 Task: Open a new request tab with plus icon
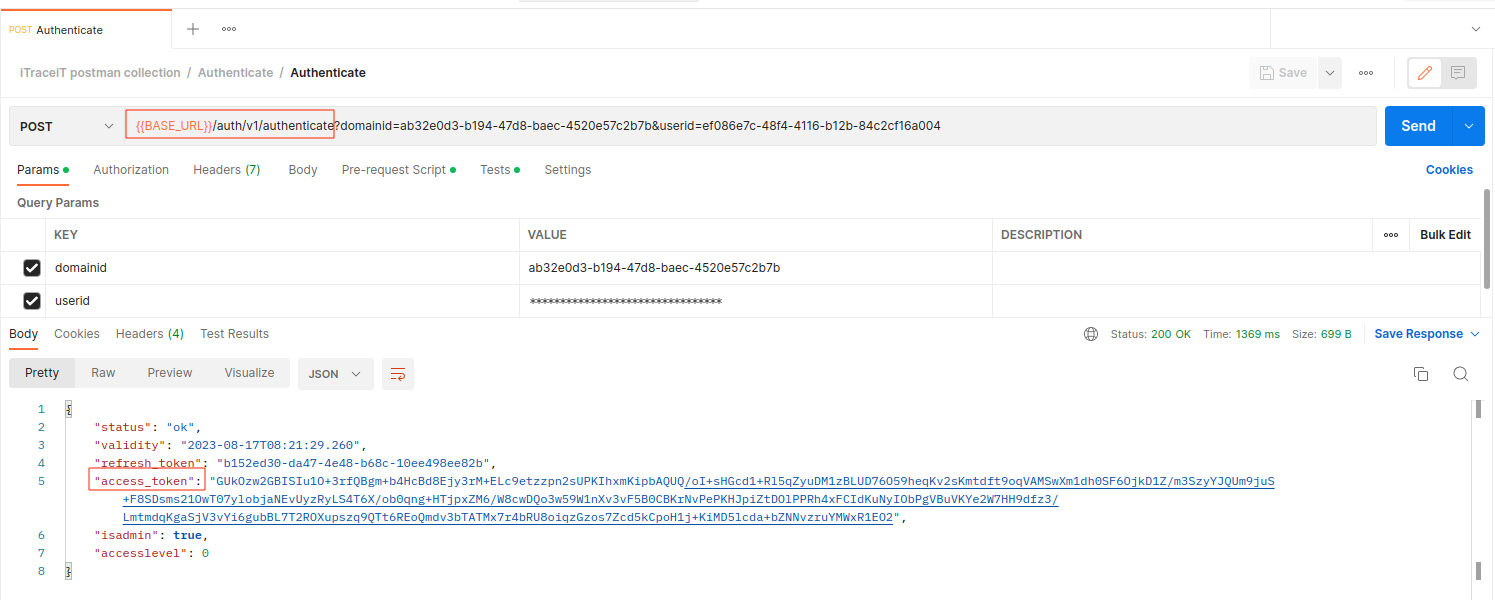coord(193,29)
